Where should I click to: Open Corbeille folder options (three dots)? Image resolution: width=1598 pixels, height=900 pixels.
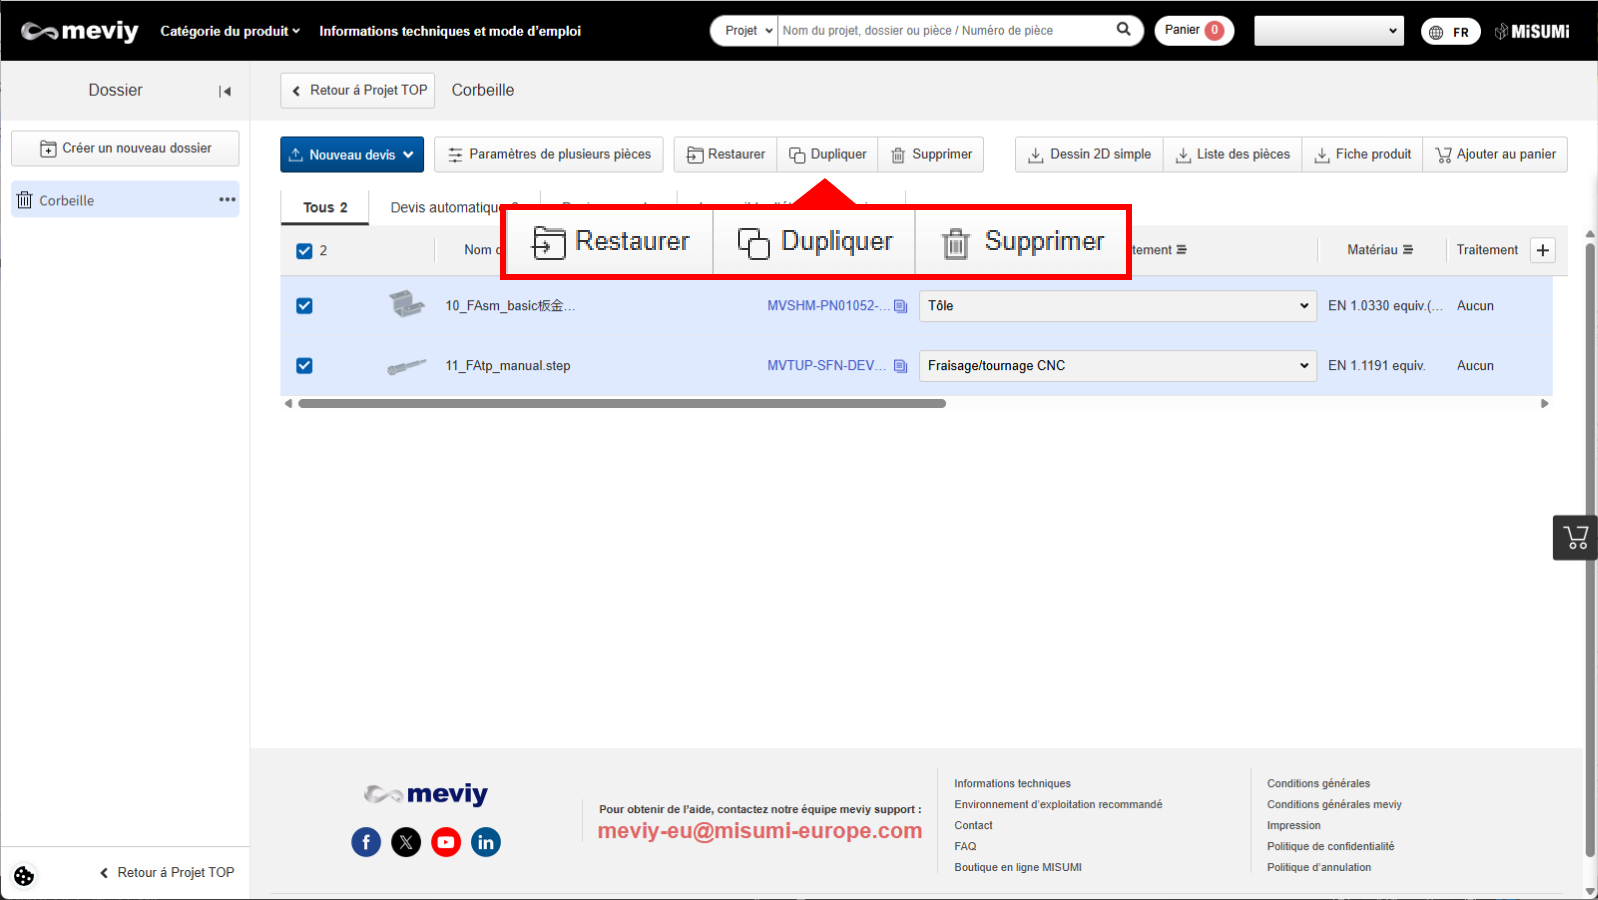coord(227,200)
